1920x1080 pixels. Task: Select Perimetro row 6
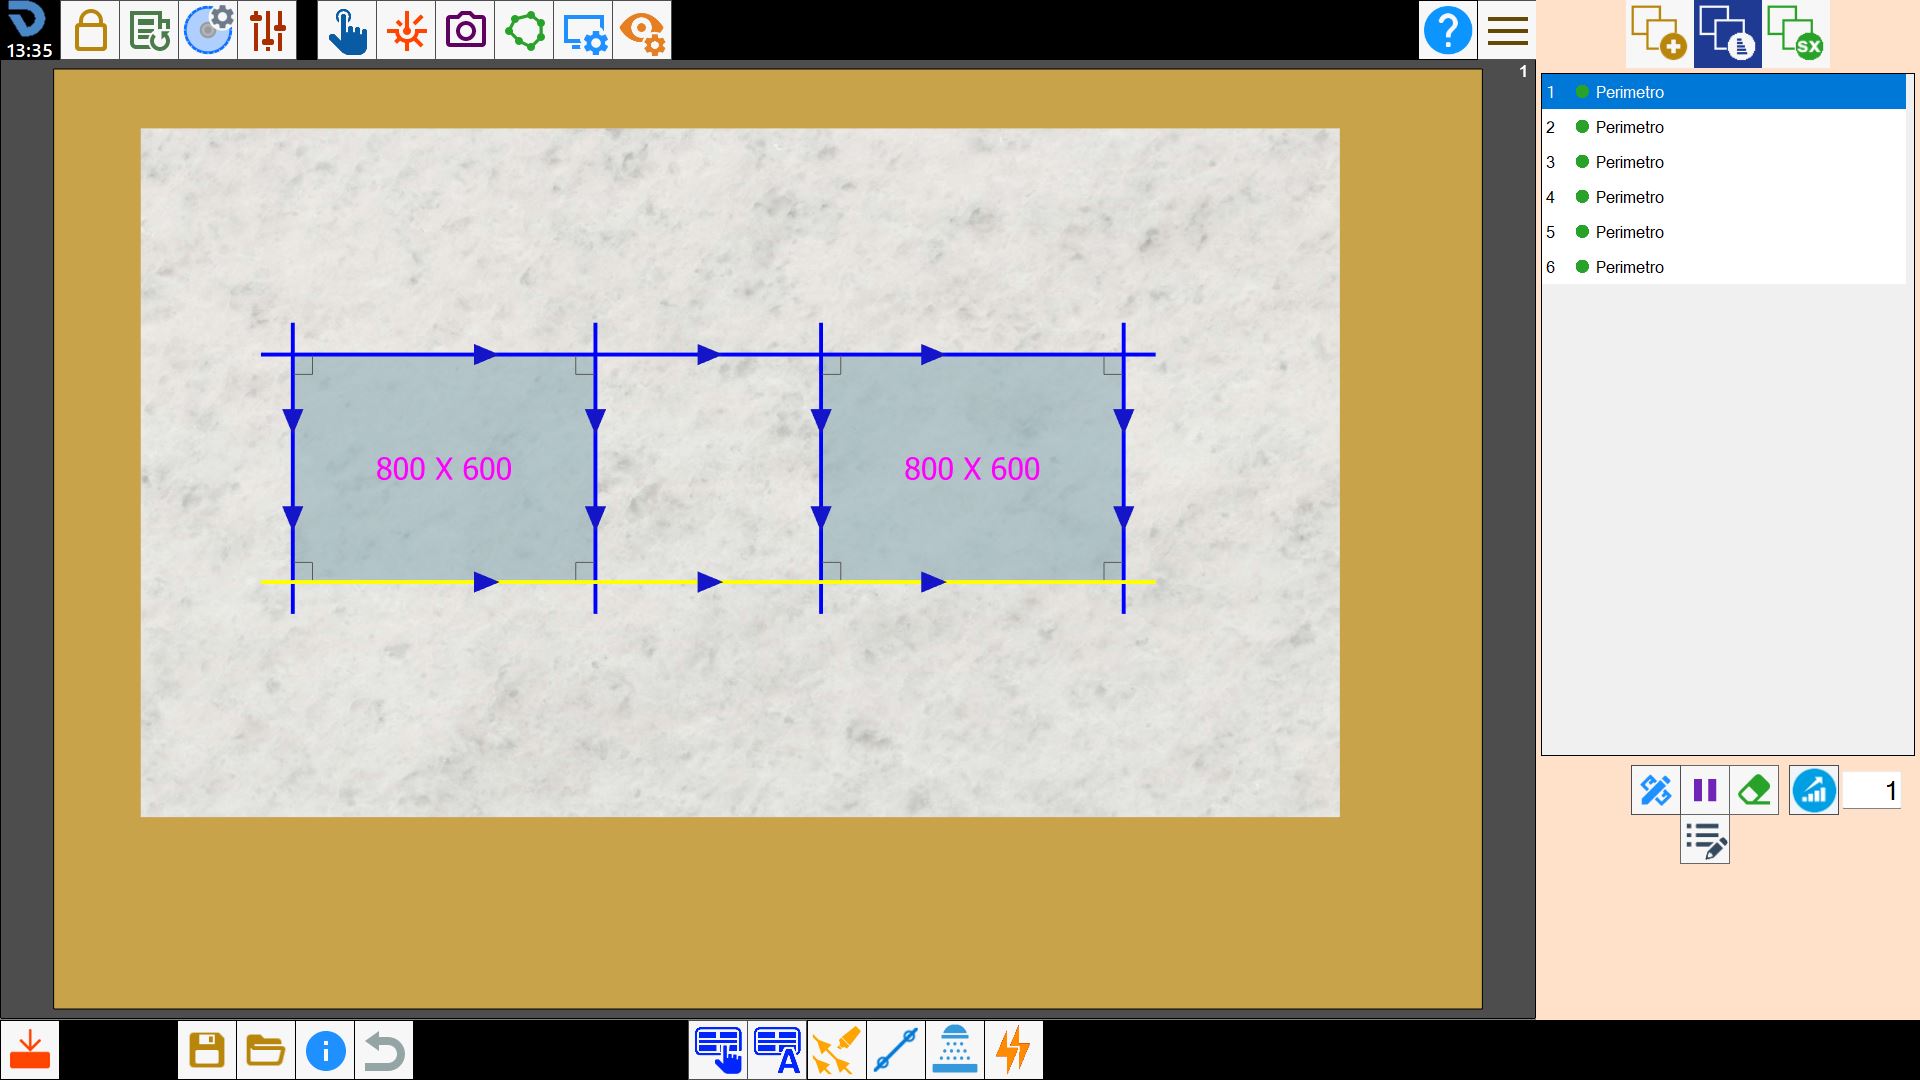tap(1723, 267)
